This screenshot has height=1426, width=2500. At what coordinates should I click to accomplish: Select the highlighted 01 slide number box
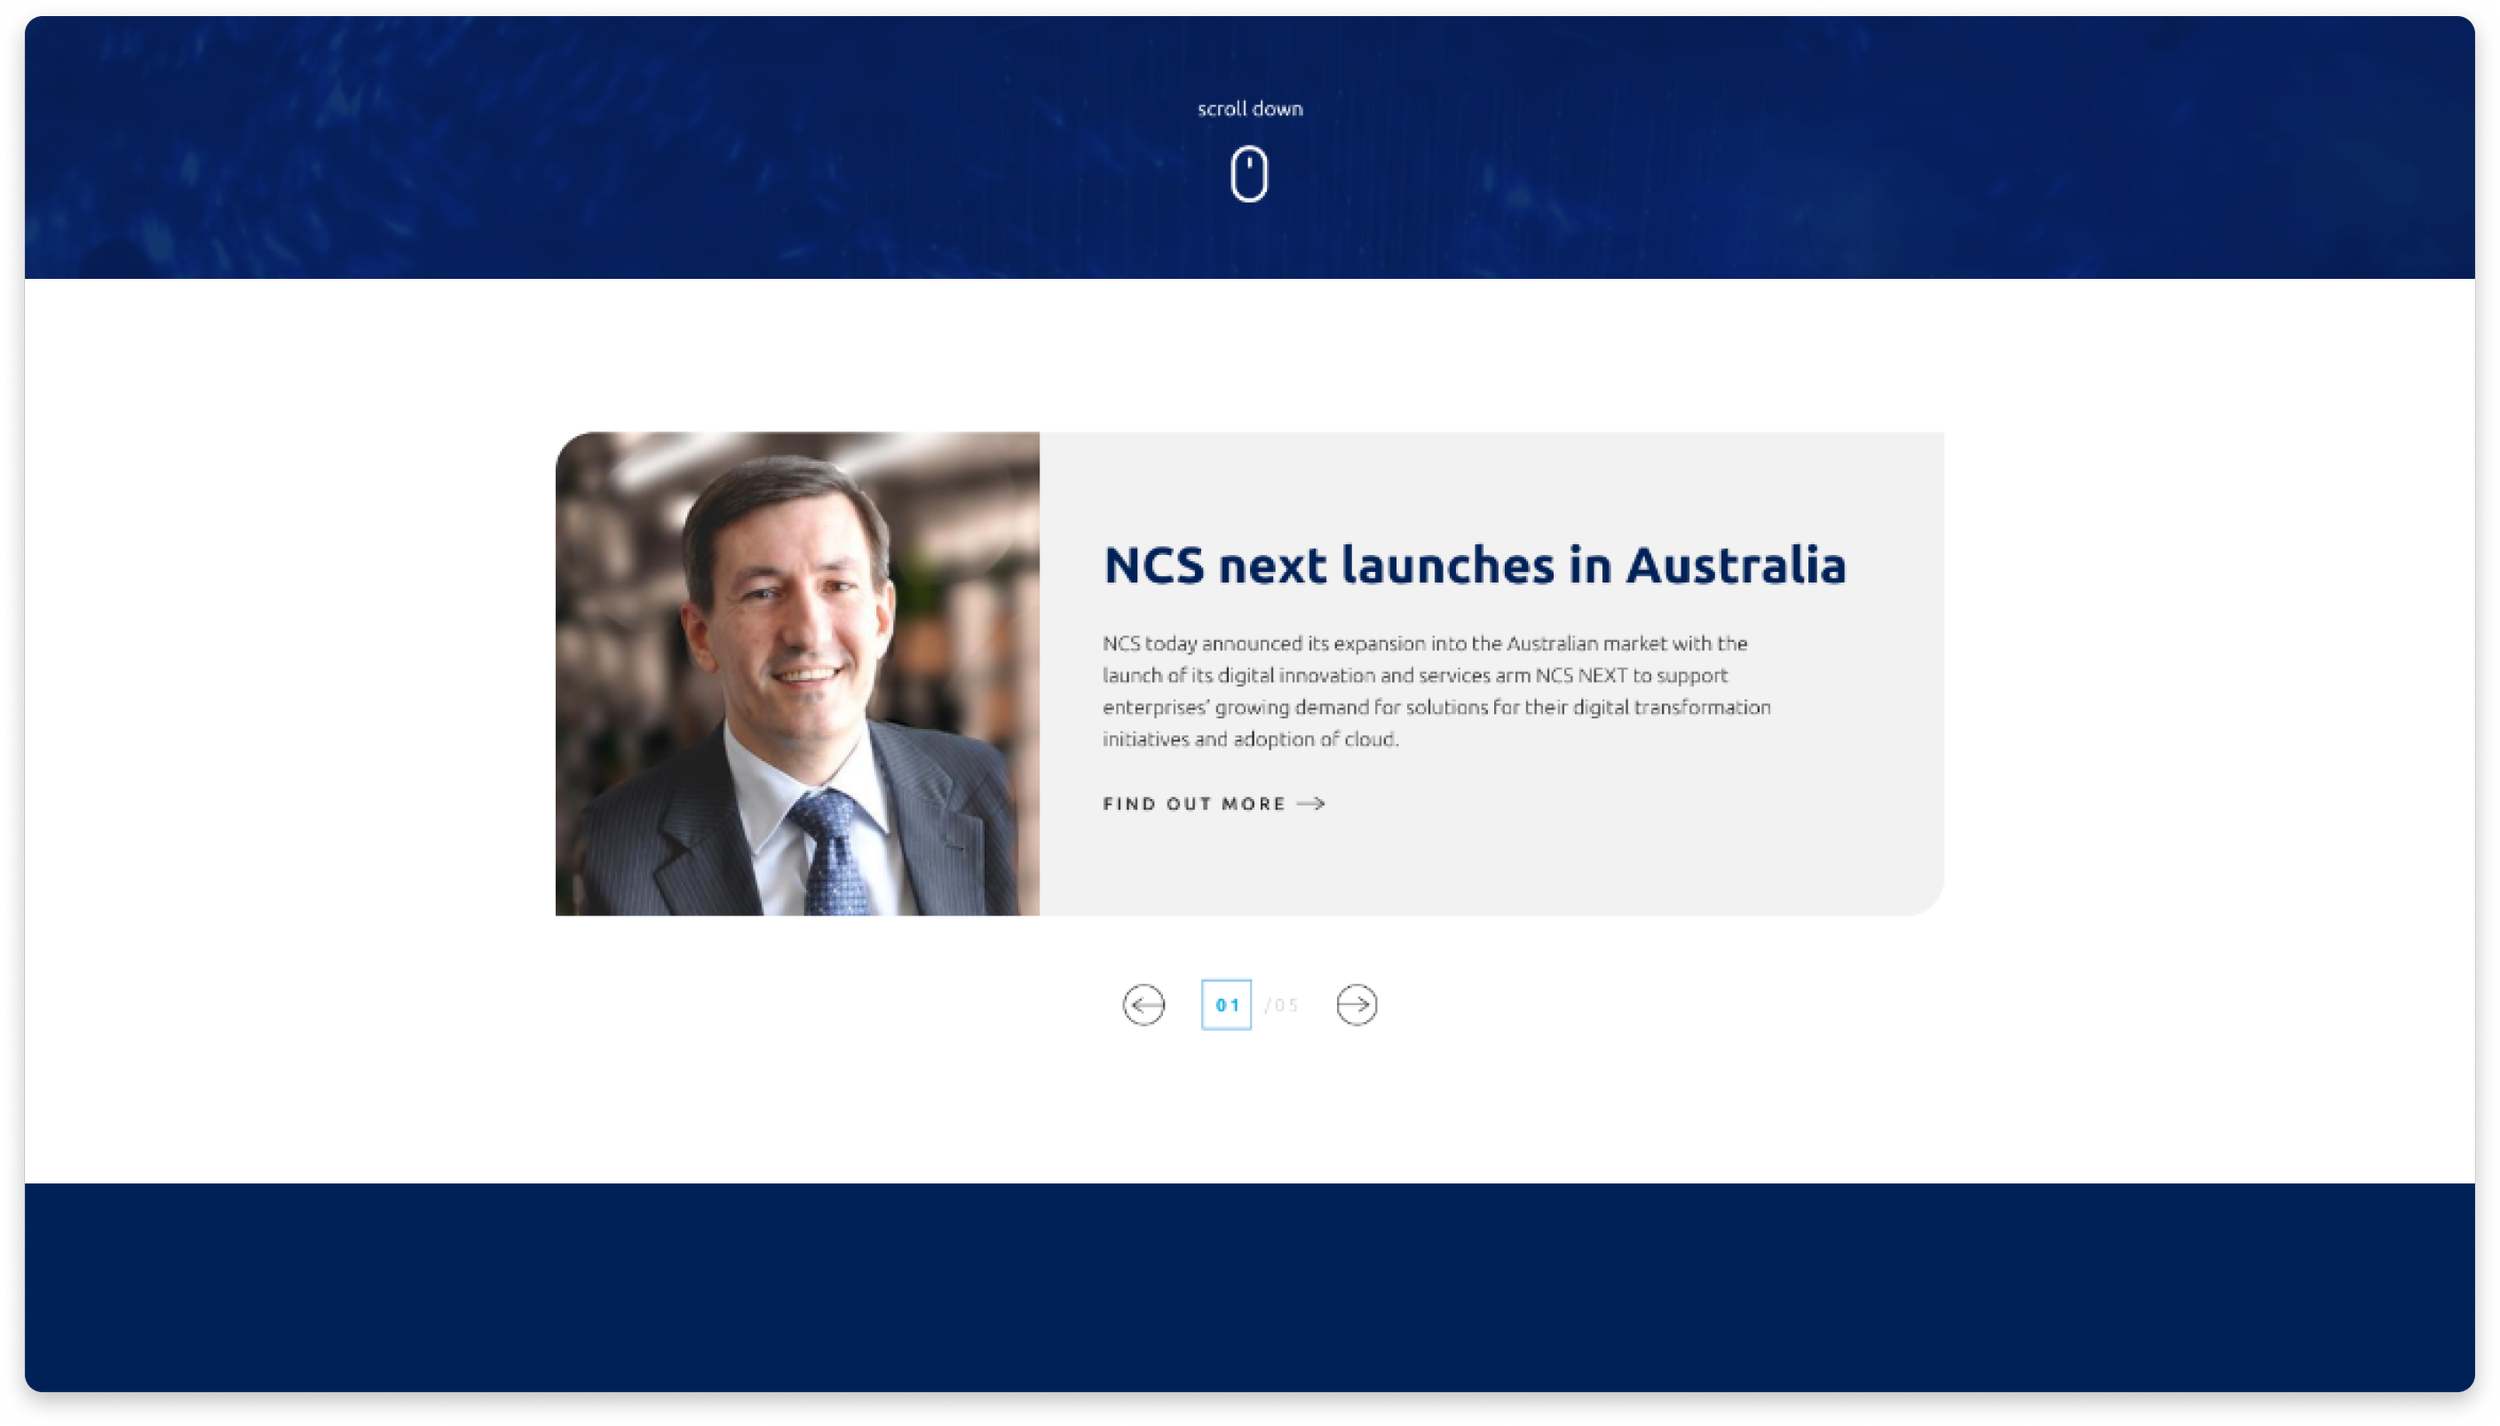pos(1226,1004)
